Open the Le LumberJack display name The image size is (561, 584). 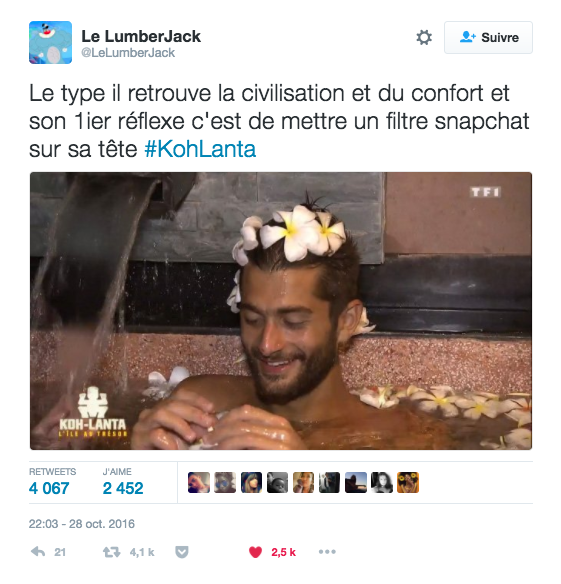(141, 36)
